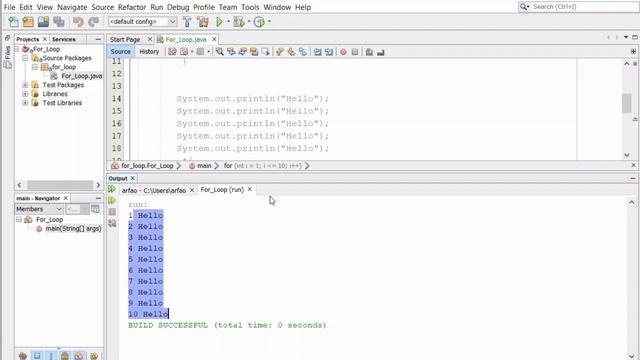
Task: Click the Build Project hammer icon
Action: [187, 22]
